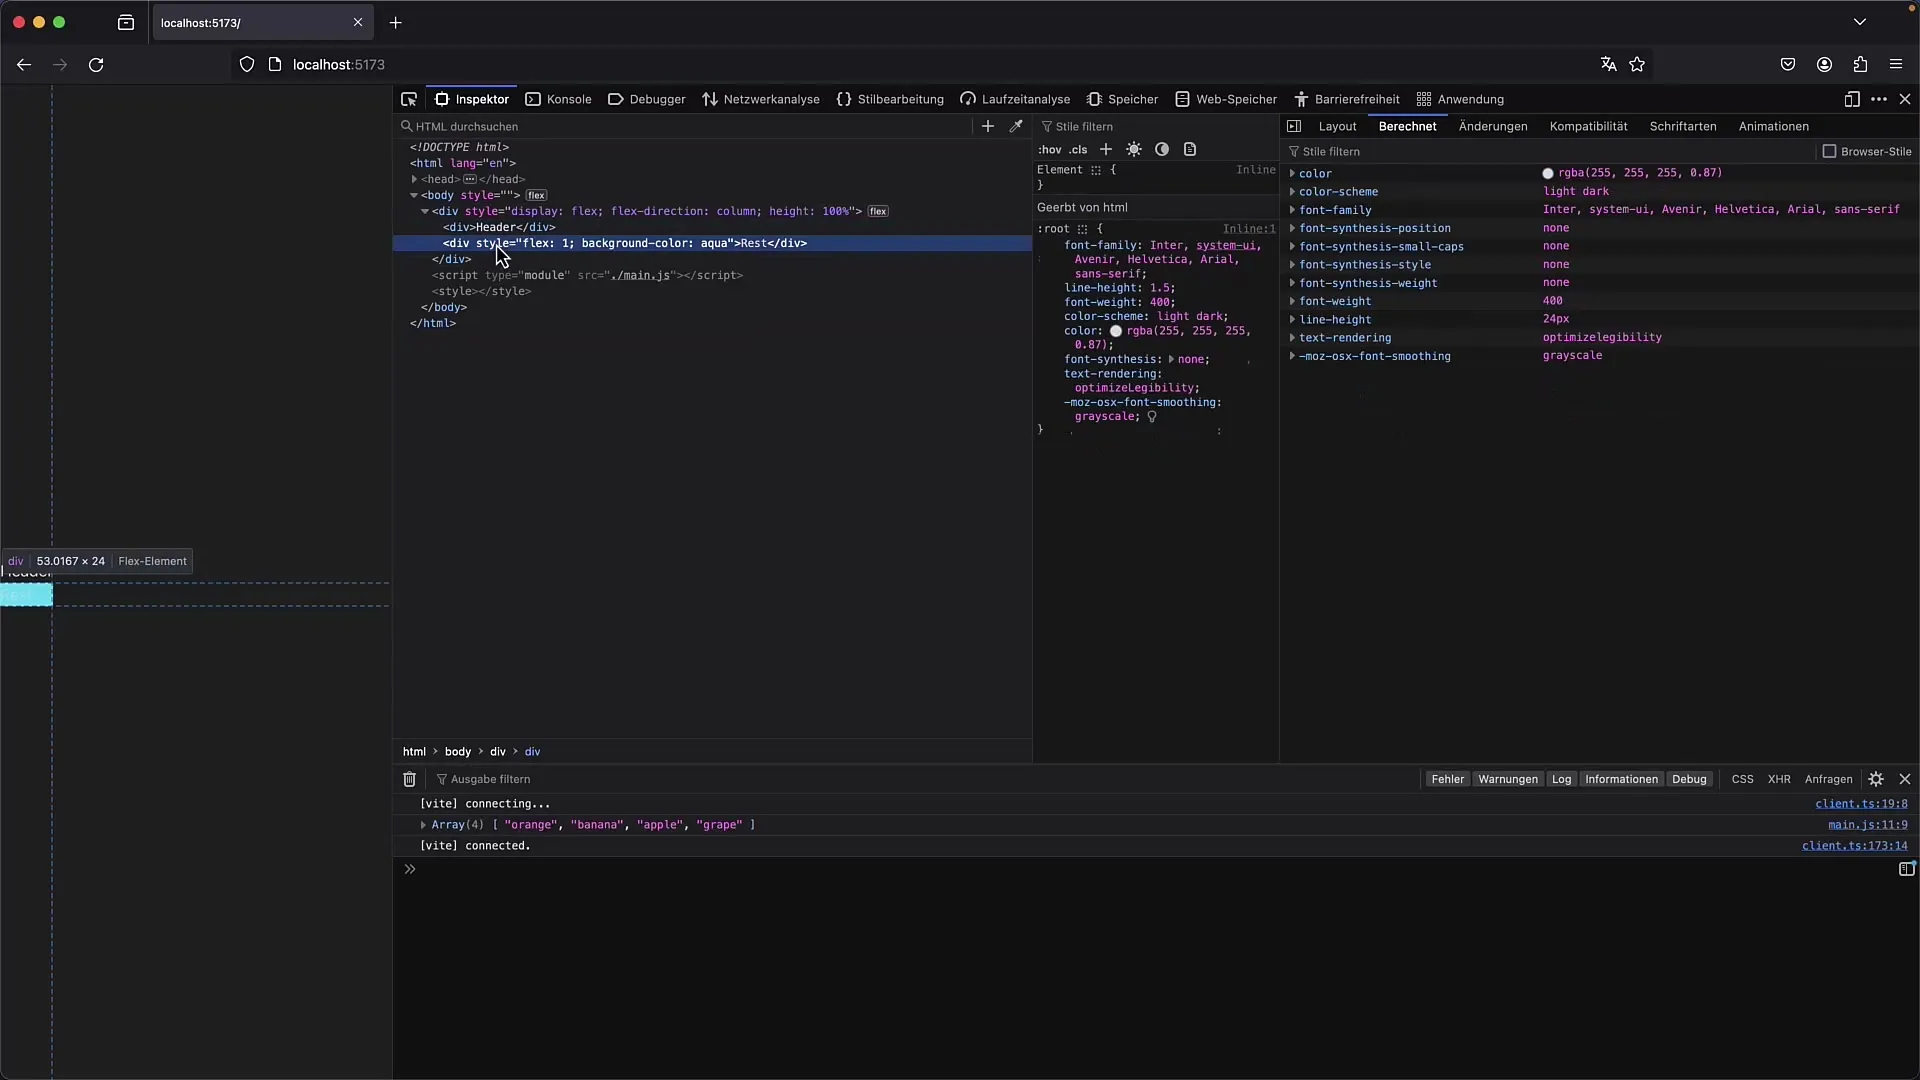Toggle the Fehler console filter

(1447, 779)
